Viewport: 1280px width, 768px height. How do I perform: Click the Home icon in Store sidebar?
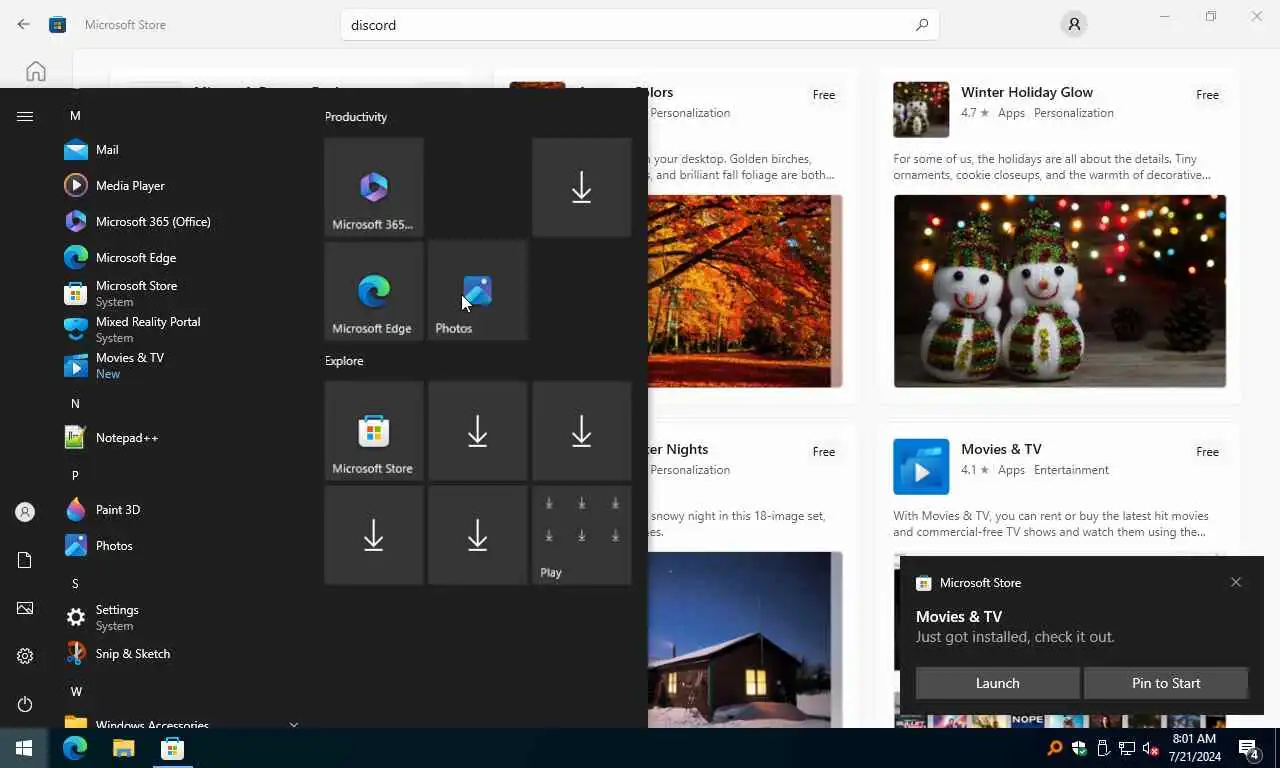coord(36,71)
